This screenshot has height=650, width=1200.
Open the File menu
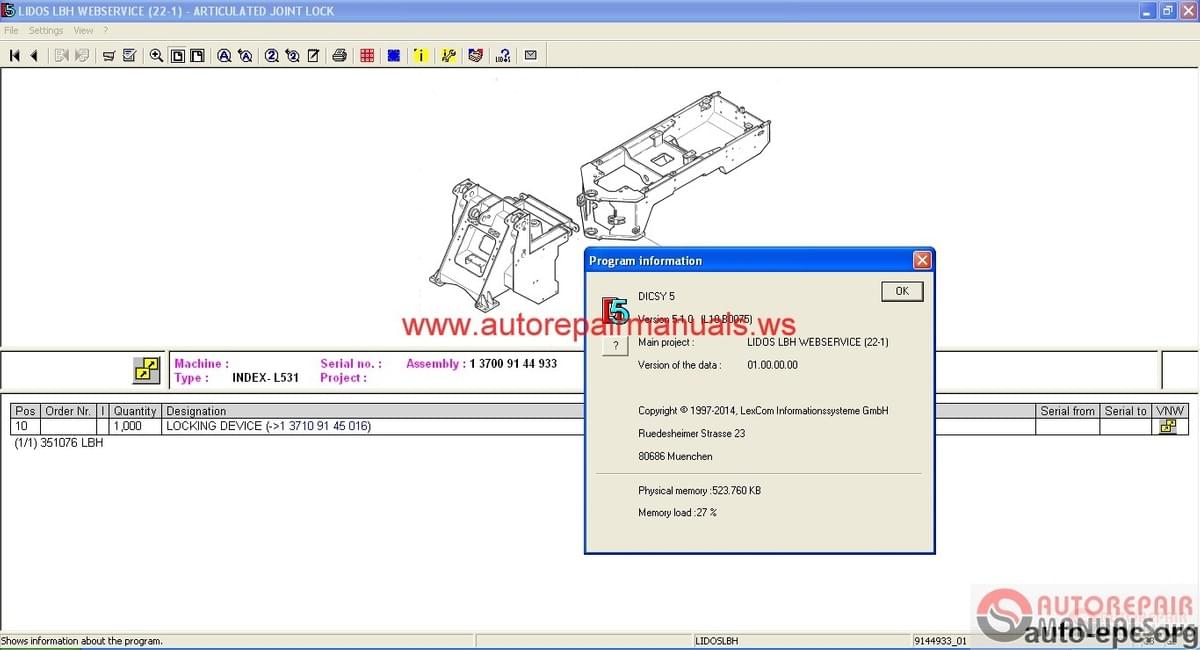[11, 31]
